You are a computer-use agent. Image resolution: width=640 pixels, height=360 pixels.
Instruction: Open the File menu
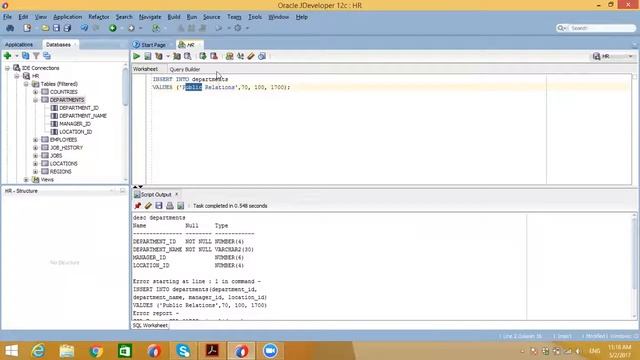tap(7, 17)
